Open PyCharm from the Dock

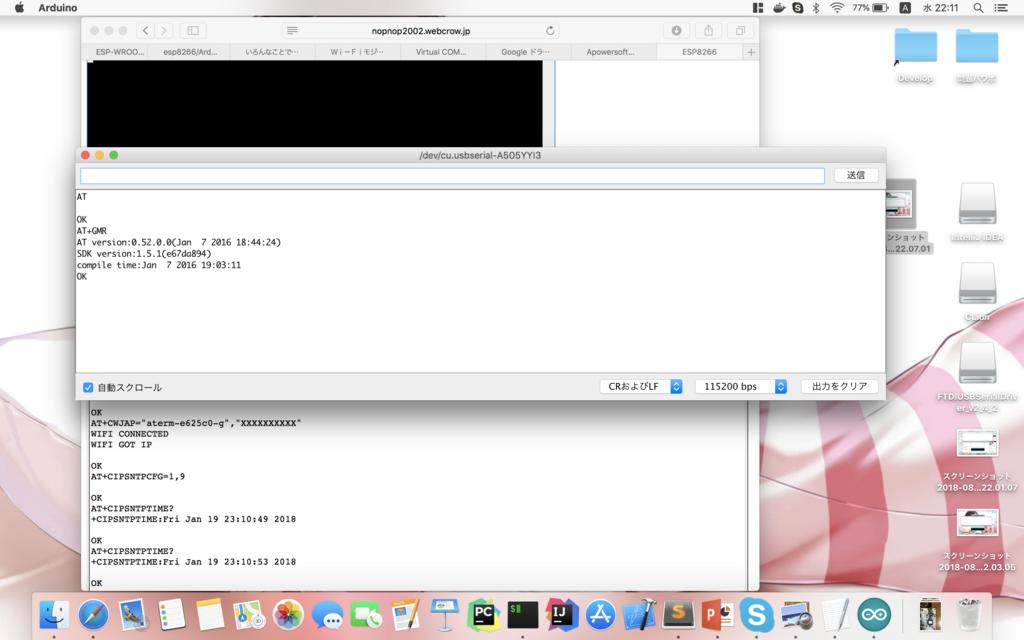pyautogui.click(x=483, y=615)
